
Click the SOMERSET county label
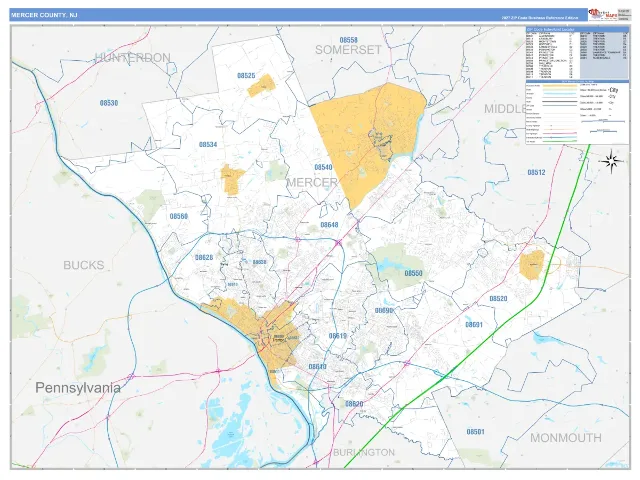pyautogui.click(x=348, y=50)
